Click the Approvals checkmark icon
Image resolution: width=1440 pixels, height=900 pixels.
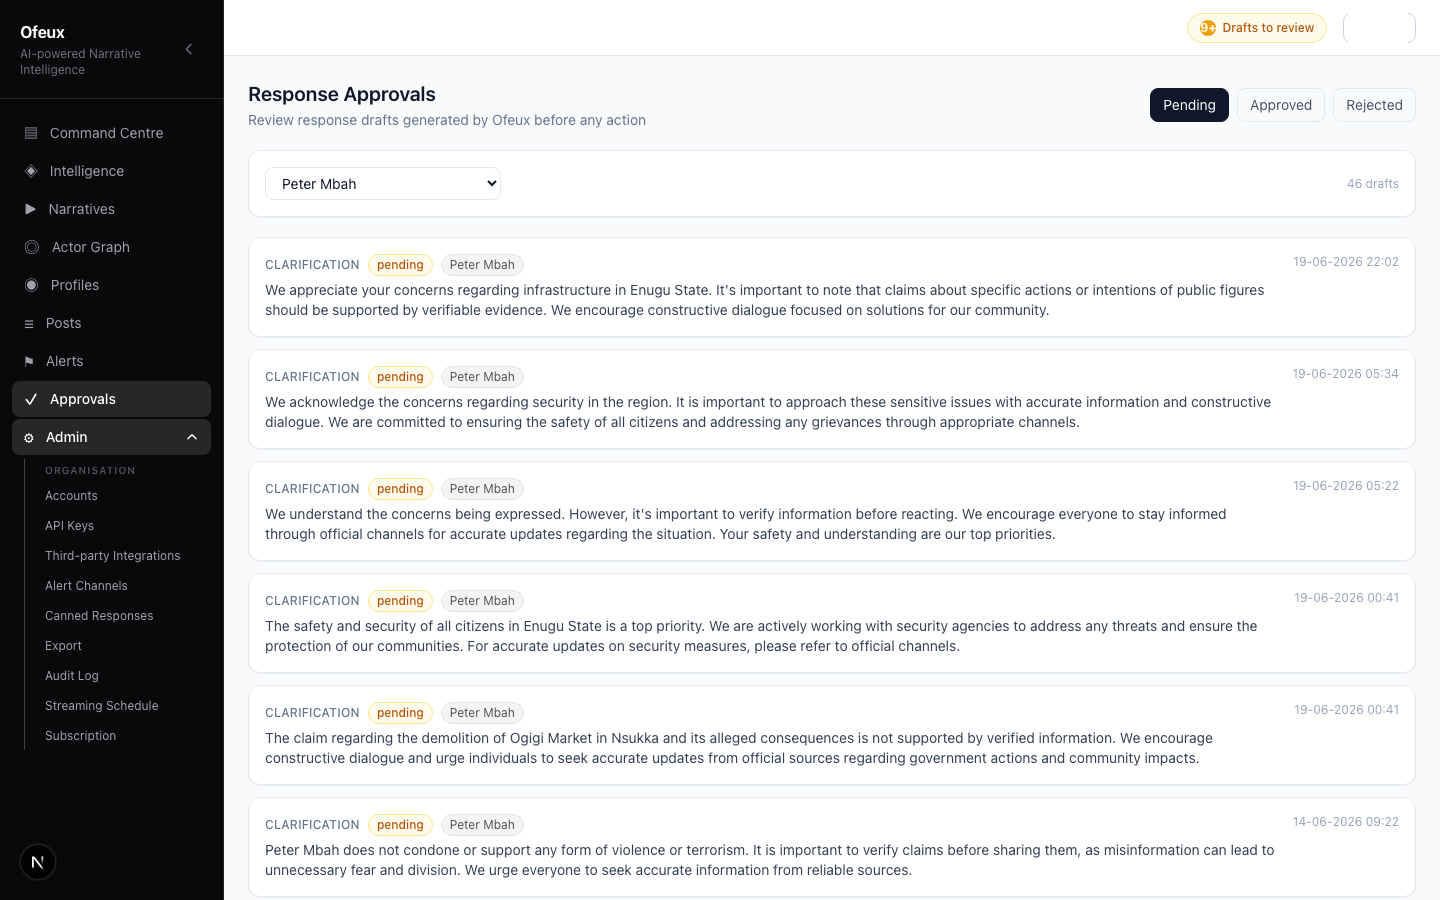pyautogui.click(x=31, y=399)
